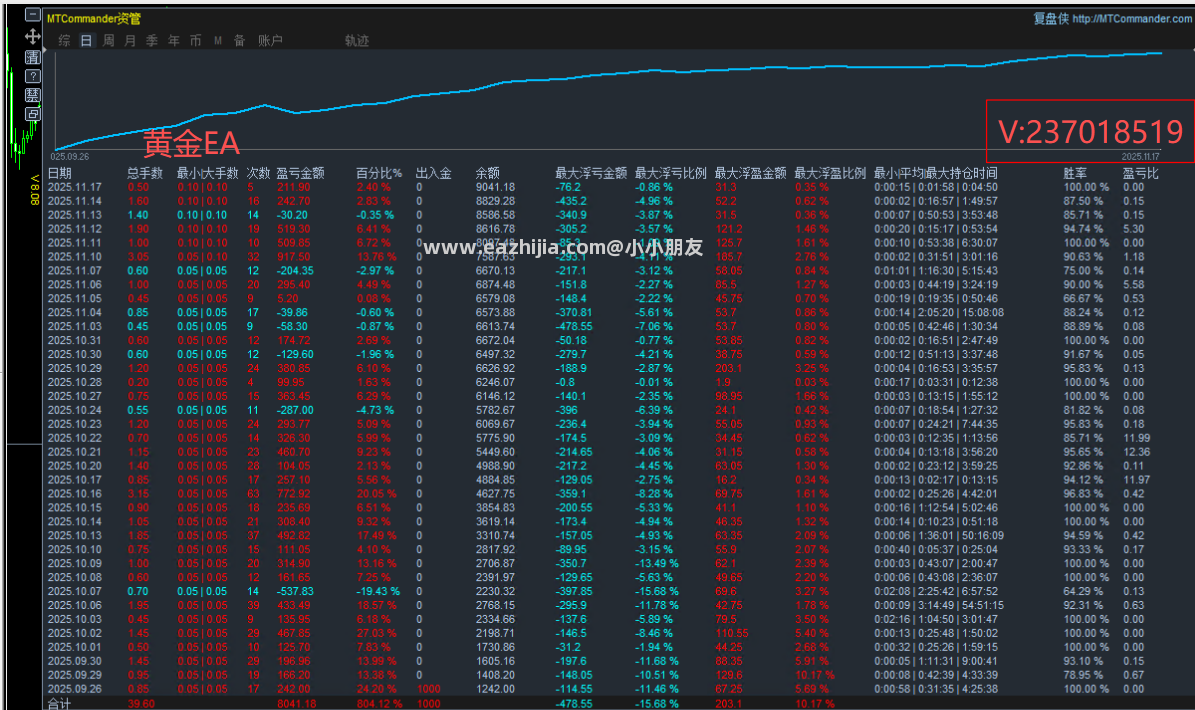Screen dimensions: 1195x710
Task: Select the 2025.09.26 date row
Action: (75, 689)
